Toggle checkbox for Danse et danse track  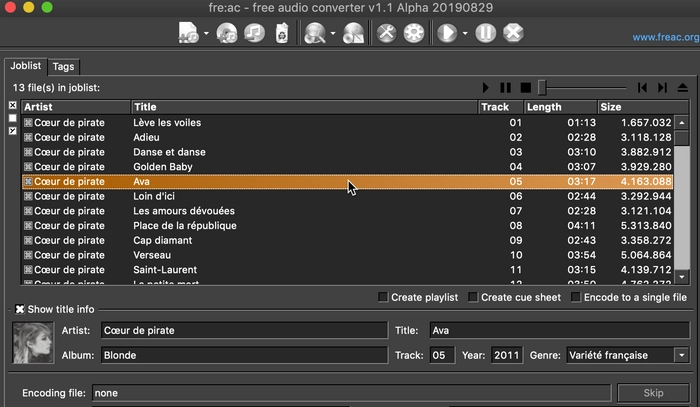point(28,152)
